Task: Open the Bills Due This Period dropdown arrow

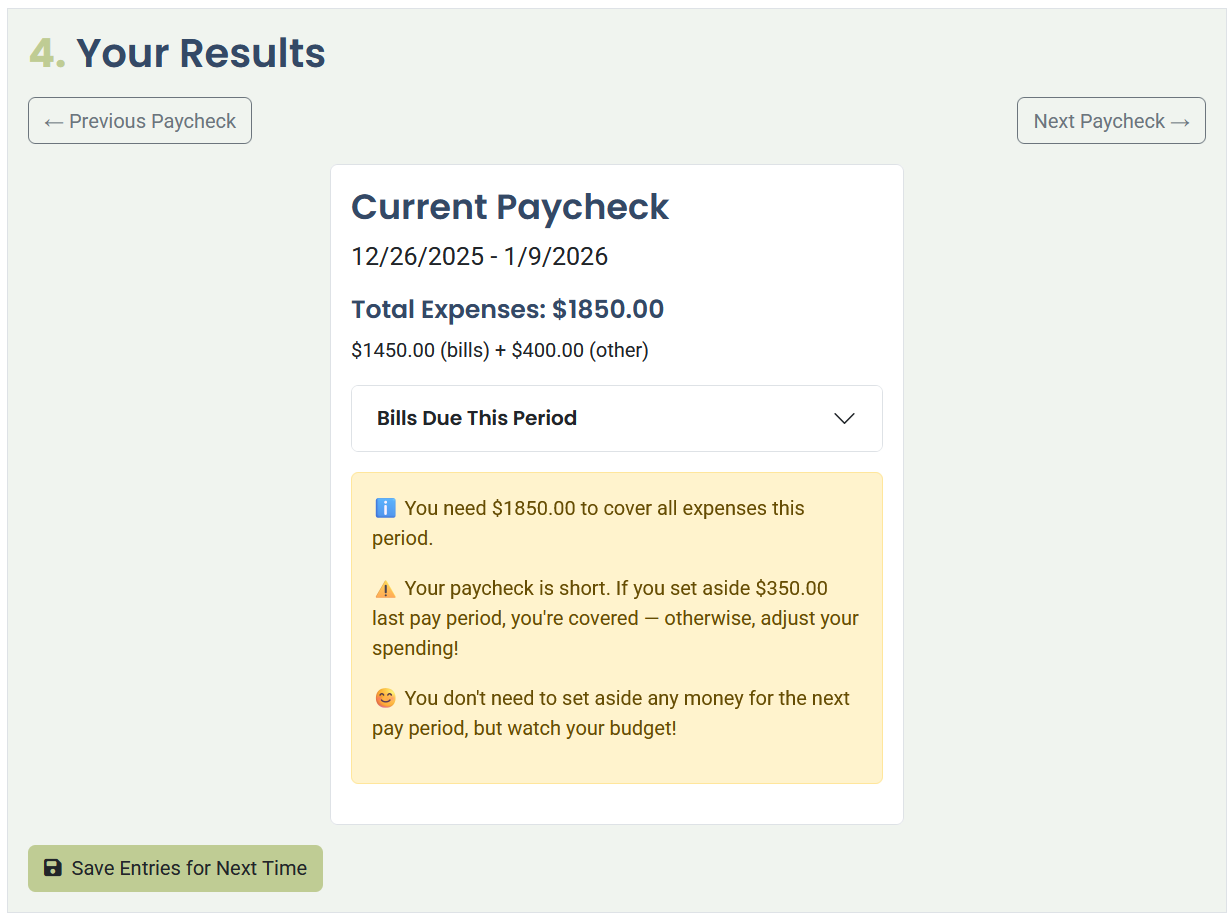Action: pyautogui.click(x=844, y=418)
